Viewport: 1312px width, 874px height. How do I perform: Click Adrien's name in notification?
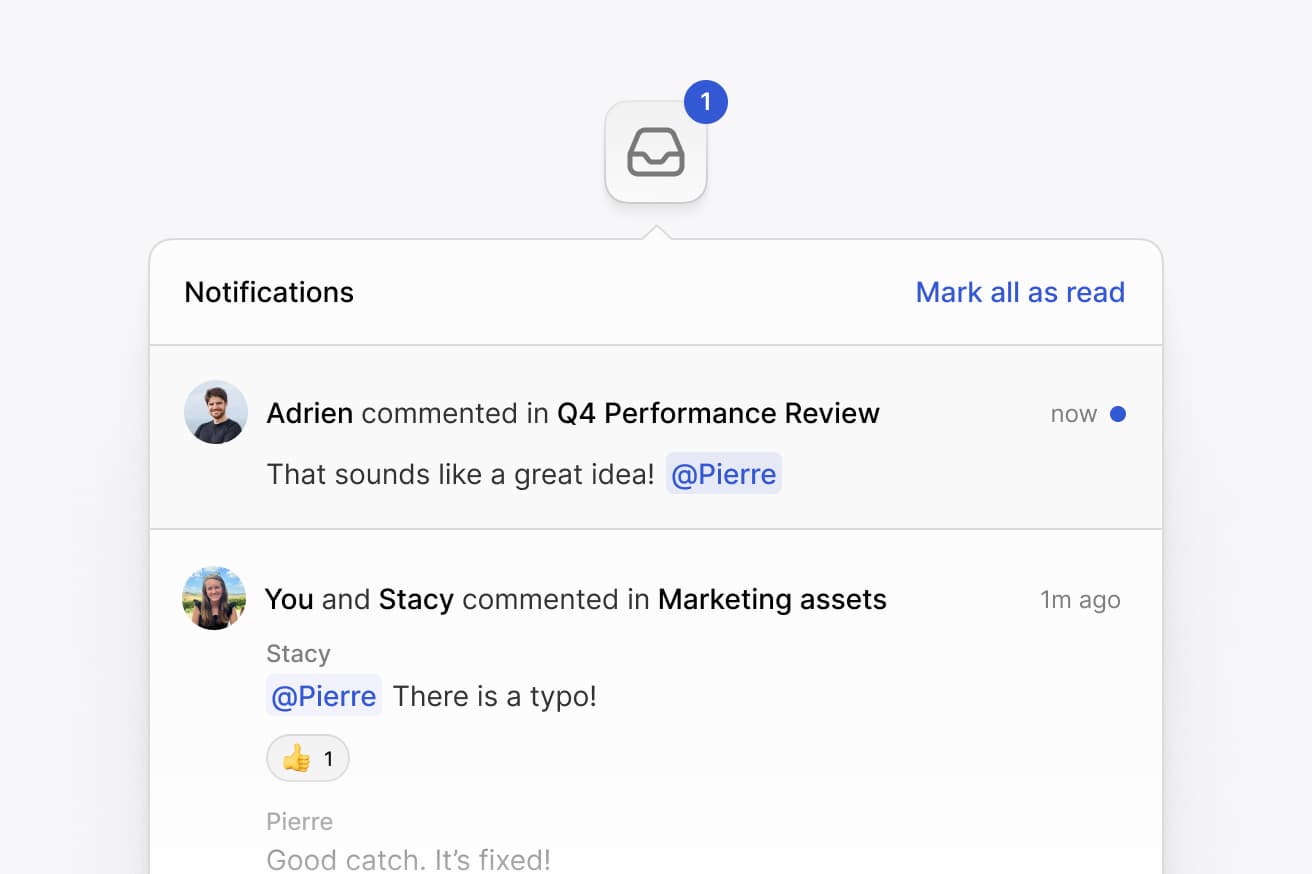click(310, 413)
